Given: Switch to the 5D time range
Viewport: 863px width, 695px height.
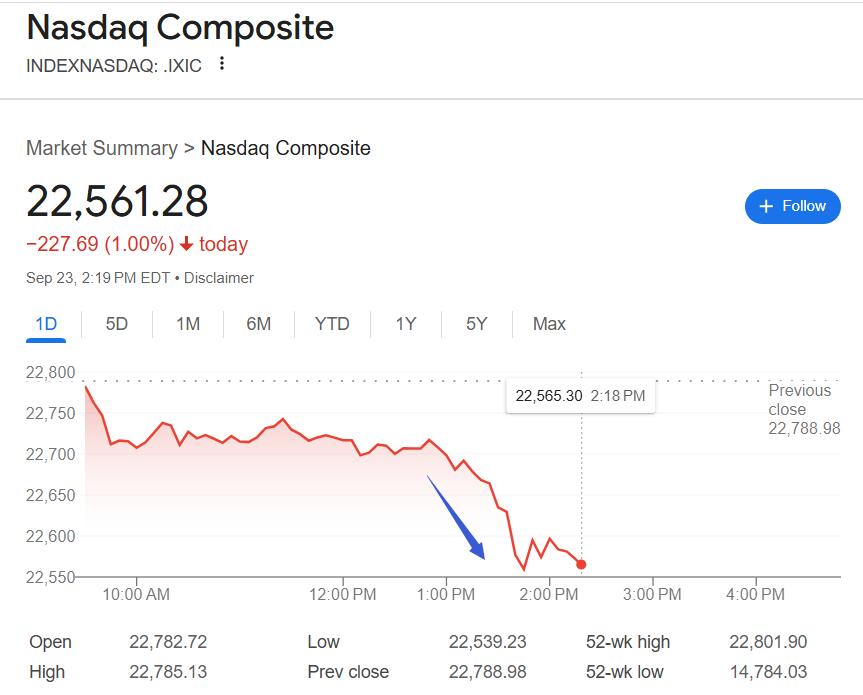Looking at the screenshot, I should [x=117, y=324].
